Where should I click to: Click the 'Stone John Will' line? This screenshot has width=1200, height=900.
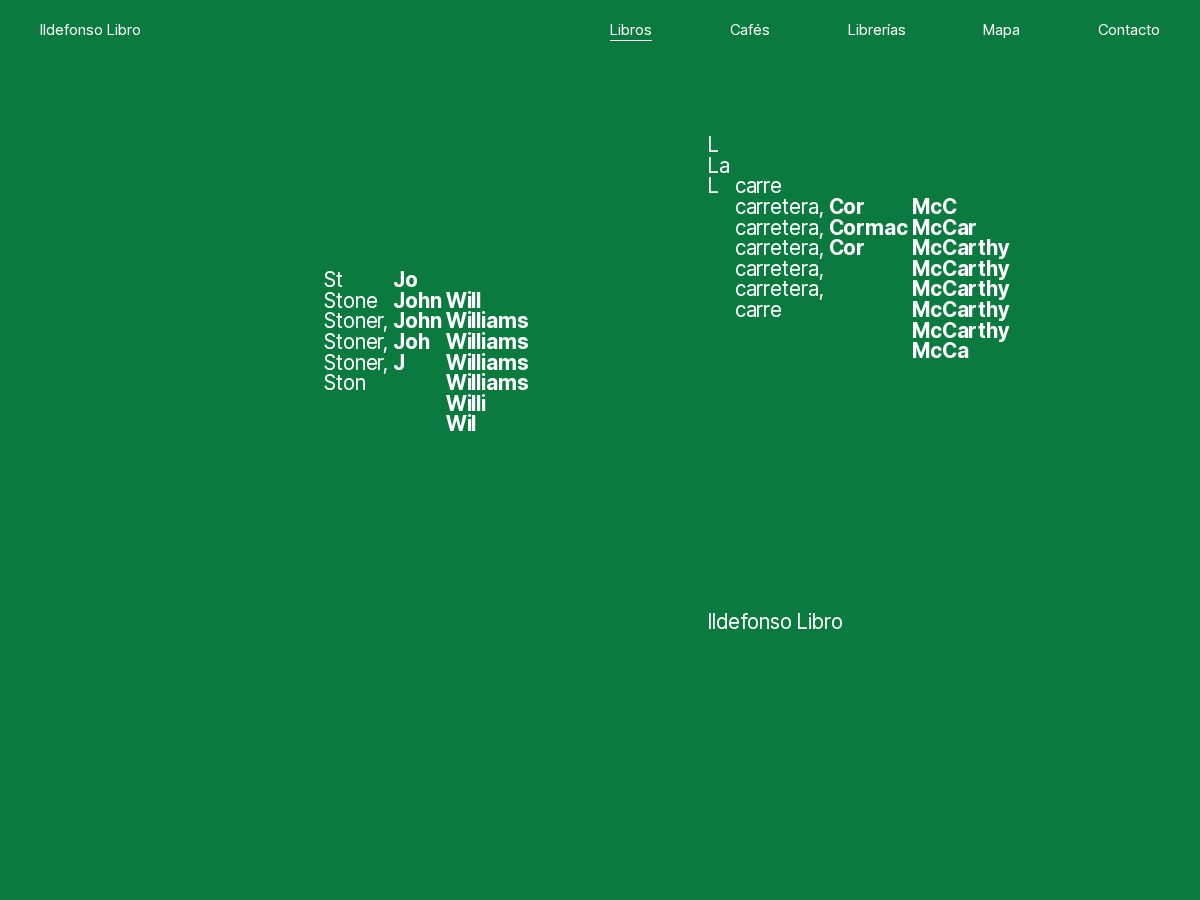403,301
